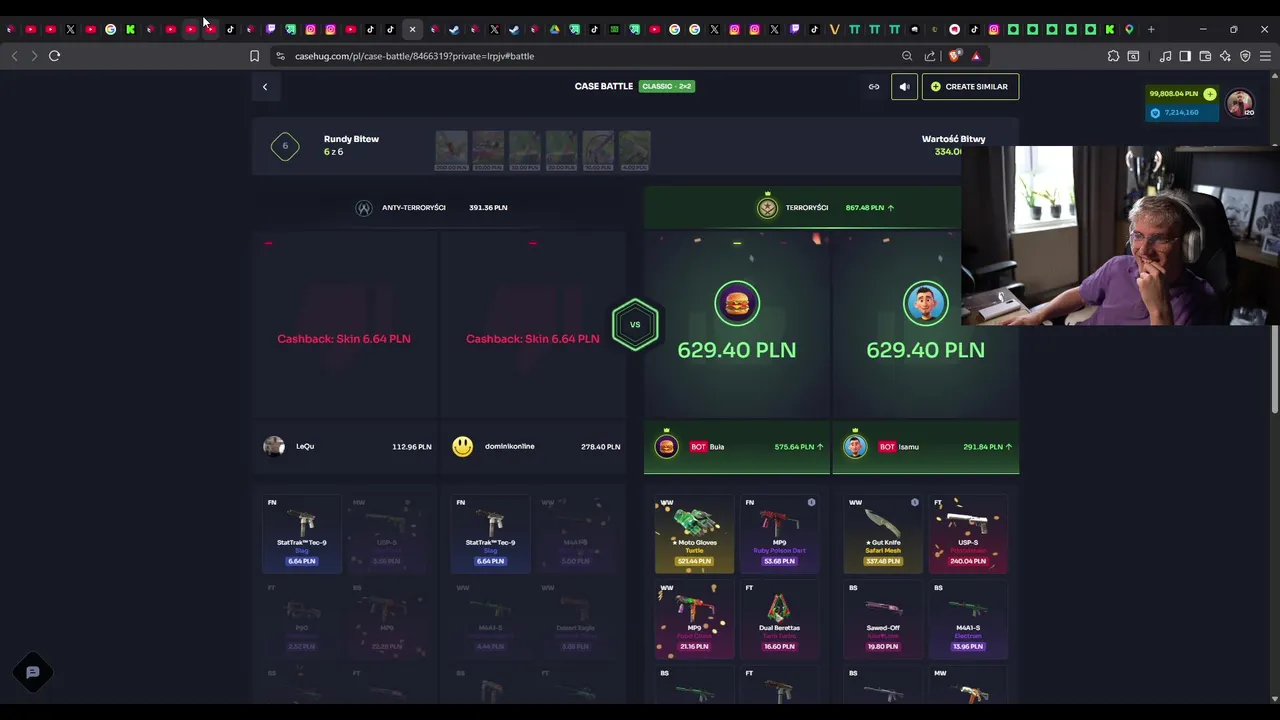Open the browser extensions puzzle icon

point(1113,56)
